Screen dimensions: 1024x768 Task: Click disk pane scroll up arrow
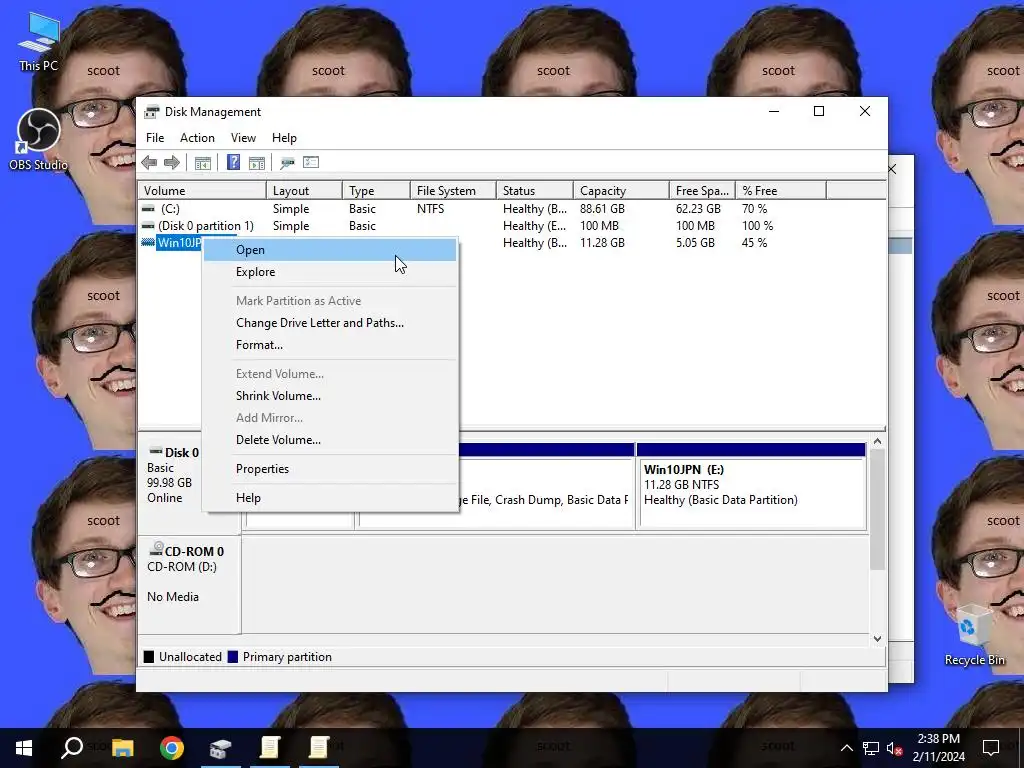[x=878, y=441]
